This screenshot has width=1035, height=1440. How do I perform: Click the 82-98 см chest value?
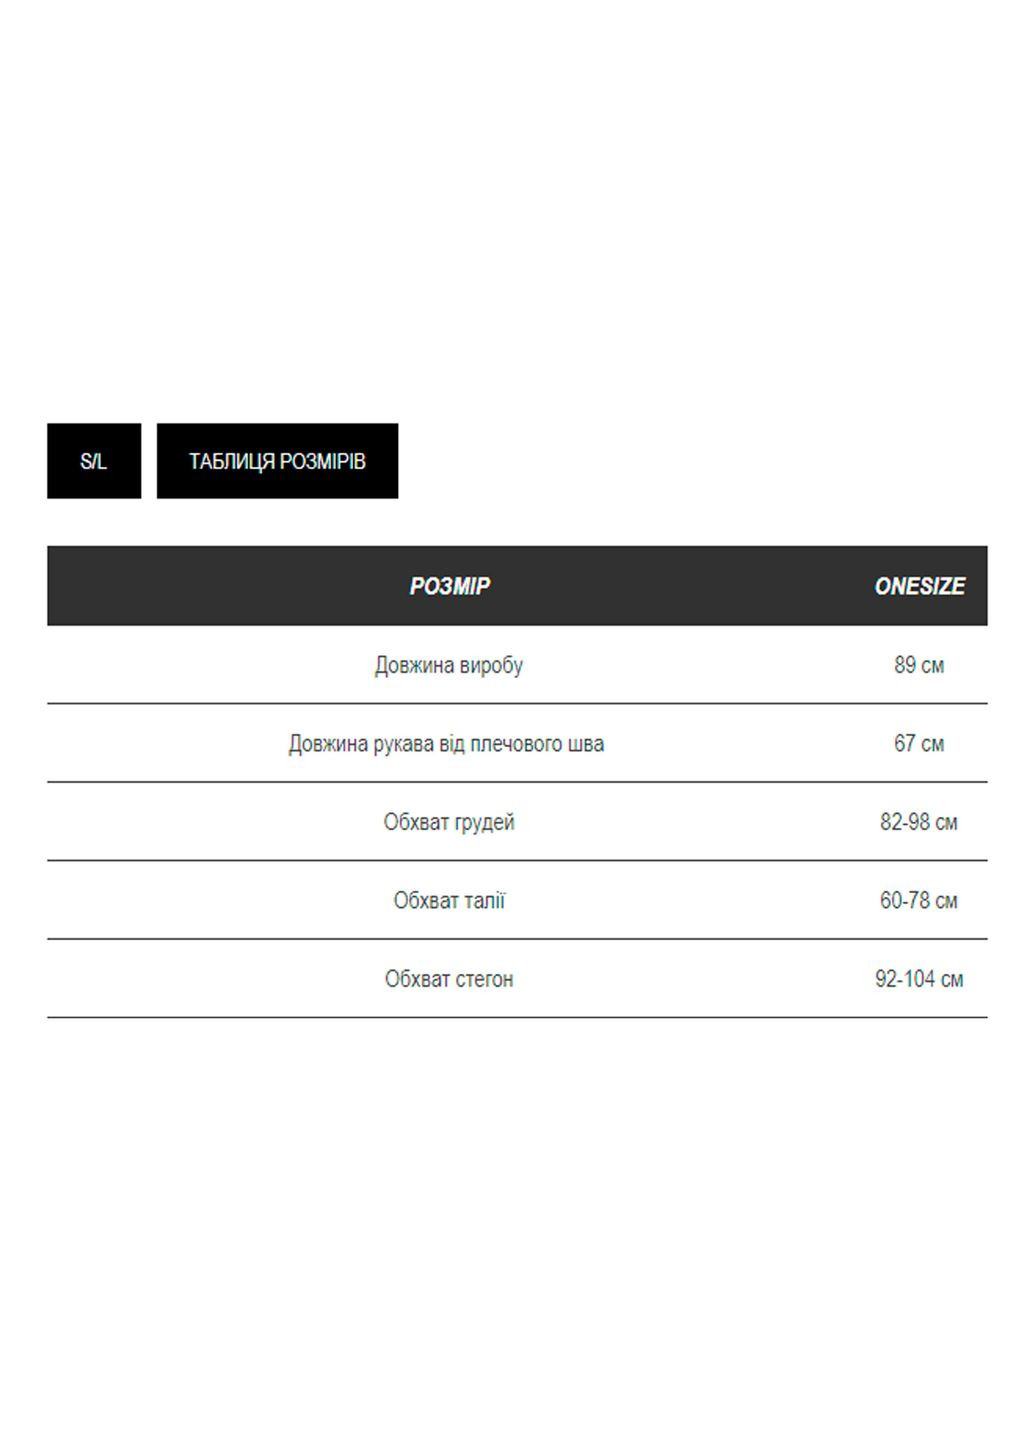coord(919,822)
